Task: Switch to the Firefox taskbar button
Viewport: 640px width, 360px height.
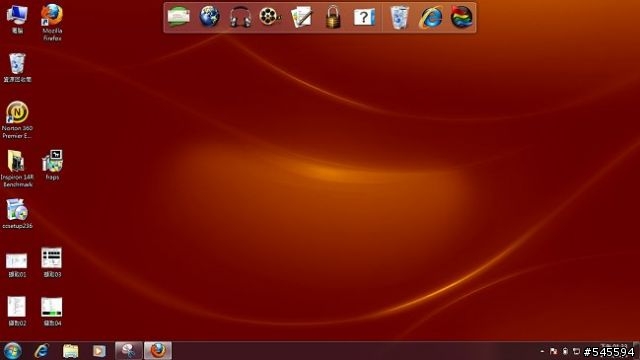Action: click(158, 351)
